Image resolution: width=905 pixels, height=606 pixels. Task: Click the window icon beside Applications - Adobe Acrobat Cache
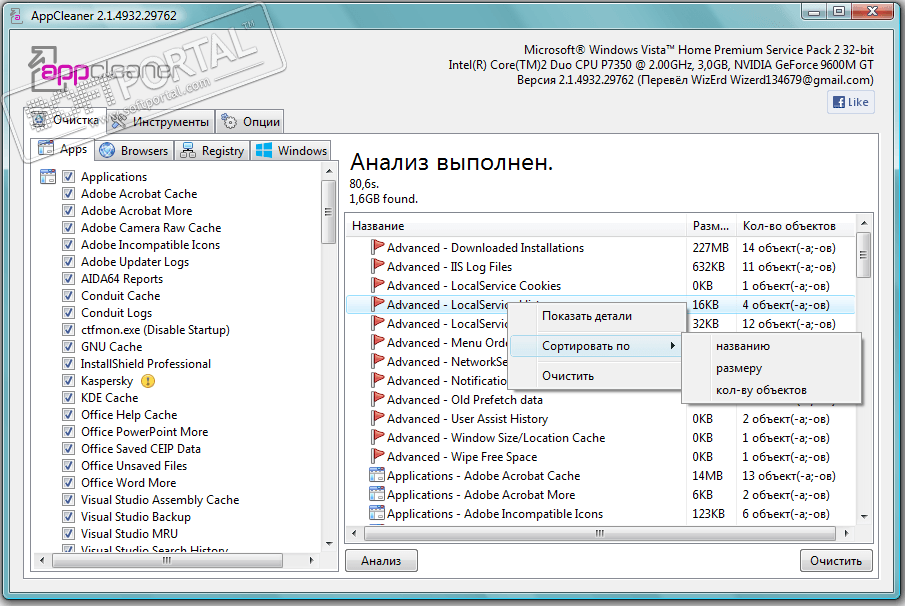click(377, 476)
